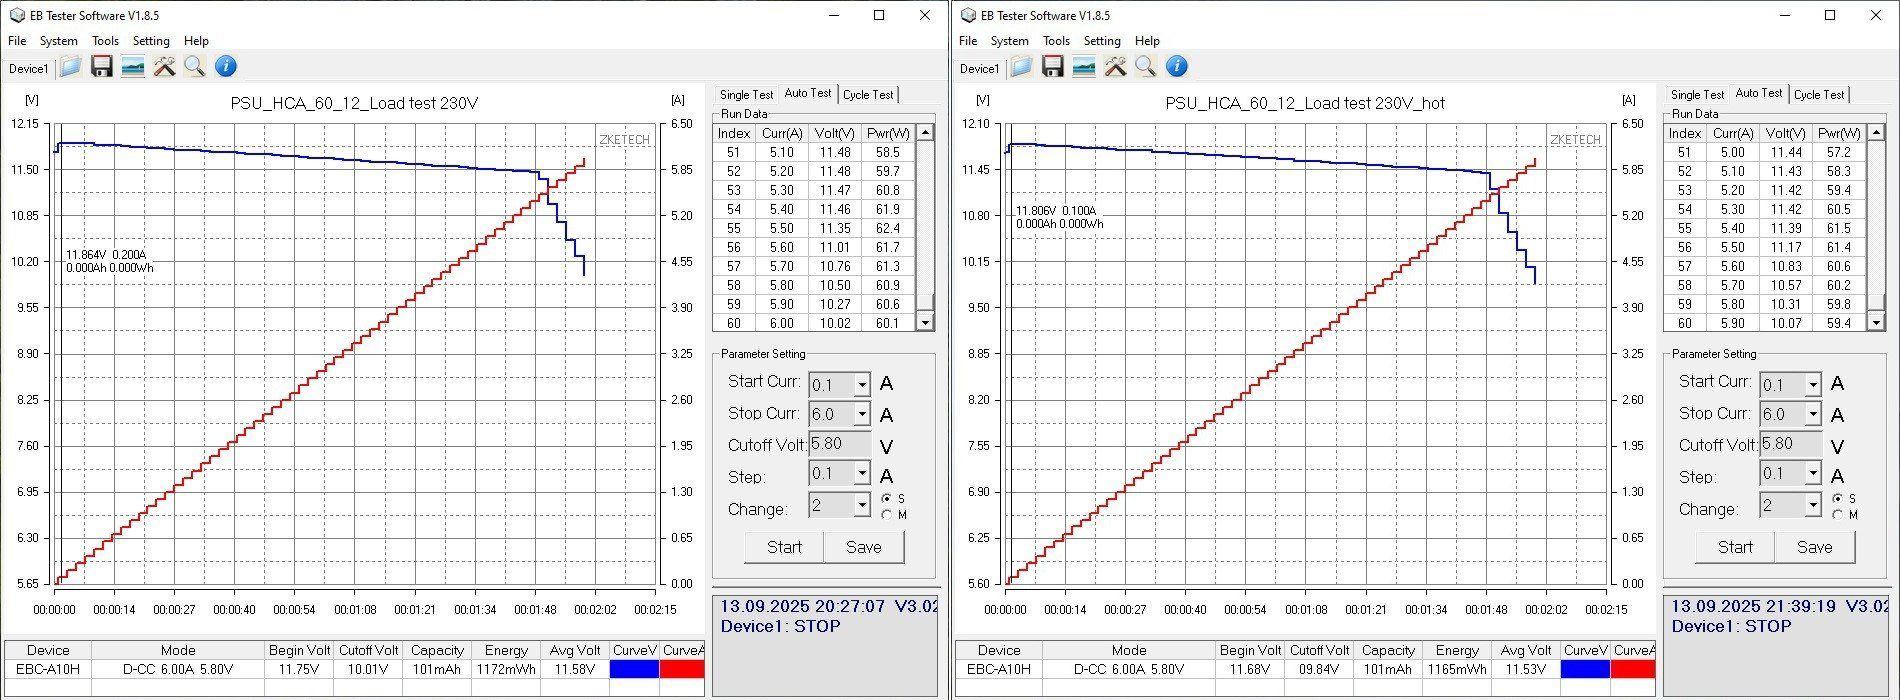The width and height of the screenshot is (1900, 700).
Task: Open the Tools menu in left window
Action: pyautogui.click(x=105, y=41)
